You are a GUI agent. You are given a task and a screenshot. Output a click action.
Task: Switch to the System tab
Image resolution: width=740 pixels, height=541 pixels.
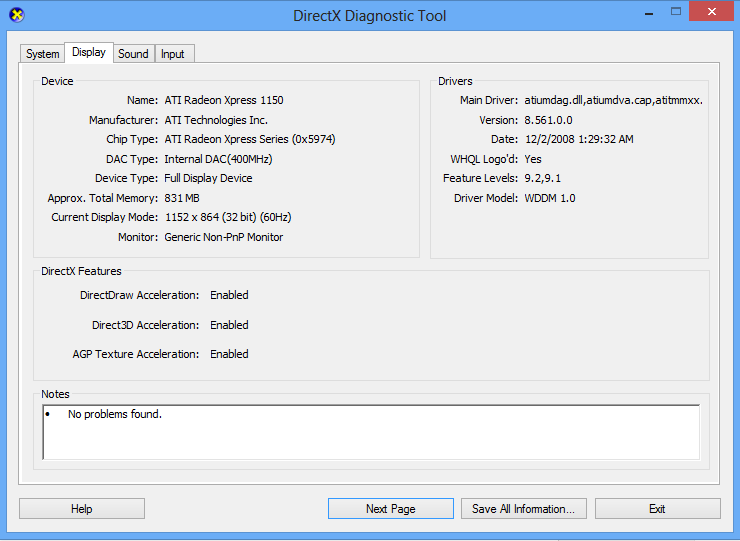pyautogui.click(x=42, y=54)
